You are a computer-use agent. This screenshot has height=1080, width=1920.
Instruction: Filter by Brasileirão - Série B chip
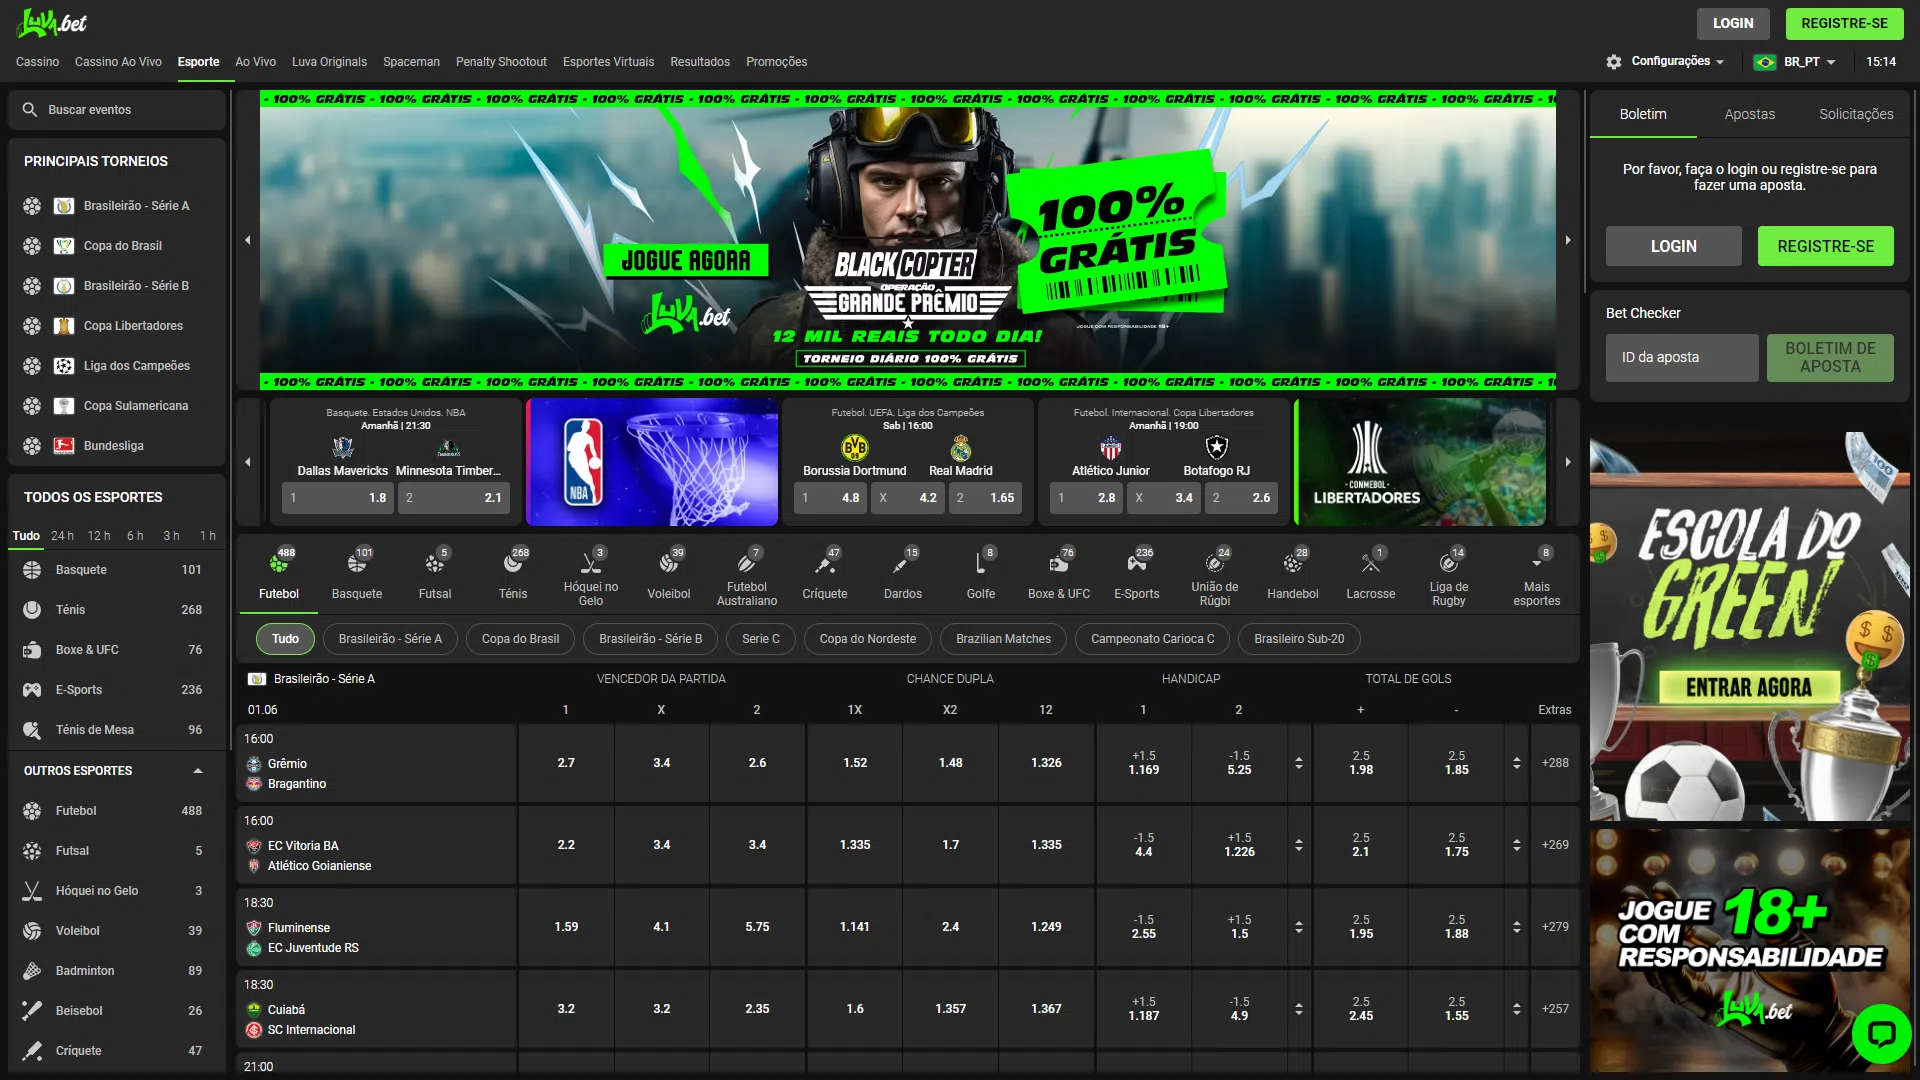pyautogui.click(x=650, y=639)
